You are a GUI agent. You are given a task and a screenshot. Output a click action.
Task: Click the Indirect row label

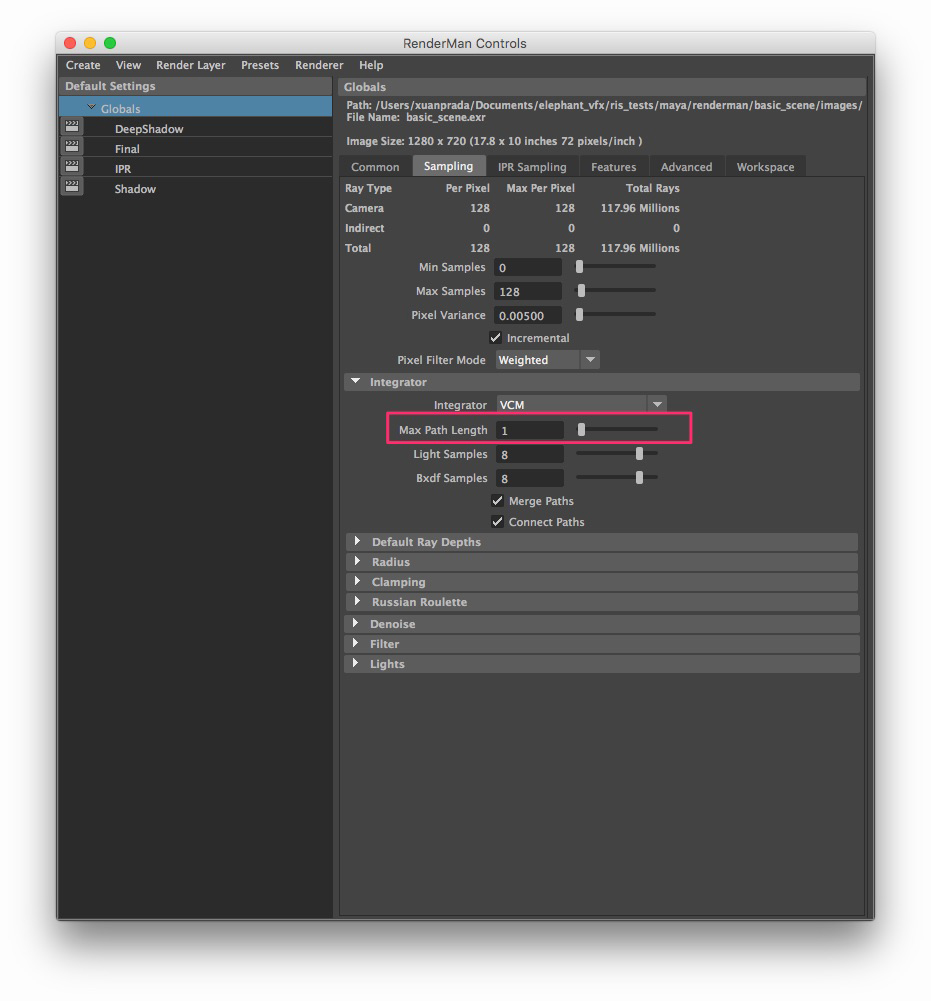point(365,228)
